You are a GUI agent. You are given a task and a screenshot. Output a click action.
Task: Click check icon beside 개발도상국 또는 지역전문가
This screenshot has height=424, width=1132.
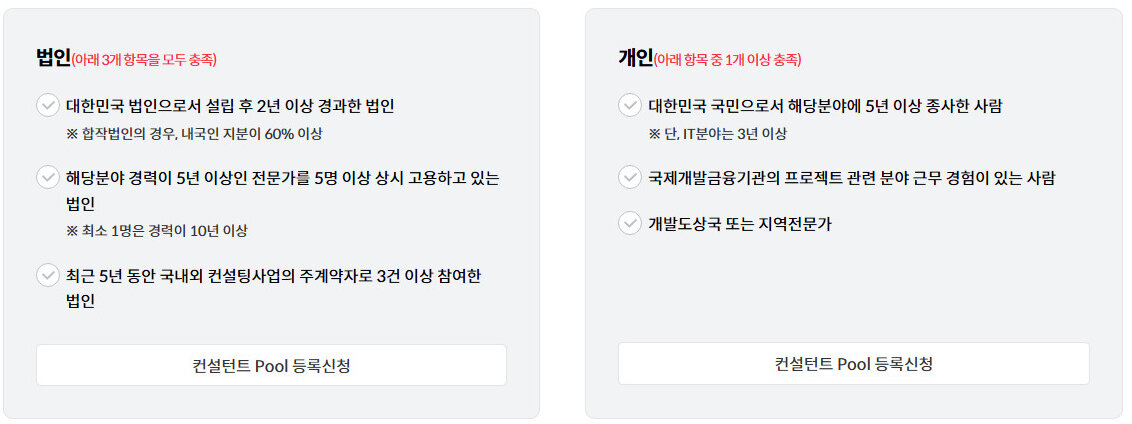630,223
